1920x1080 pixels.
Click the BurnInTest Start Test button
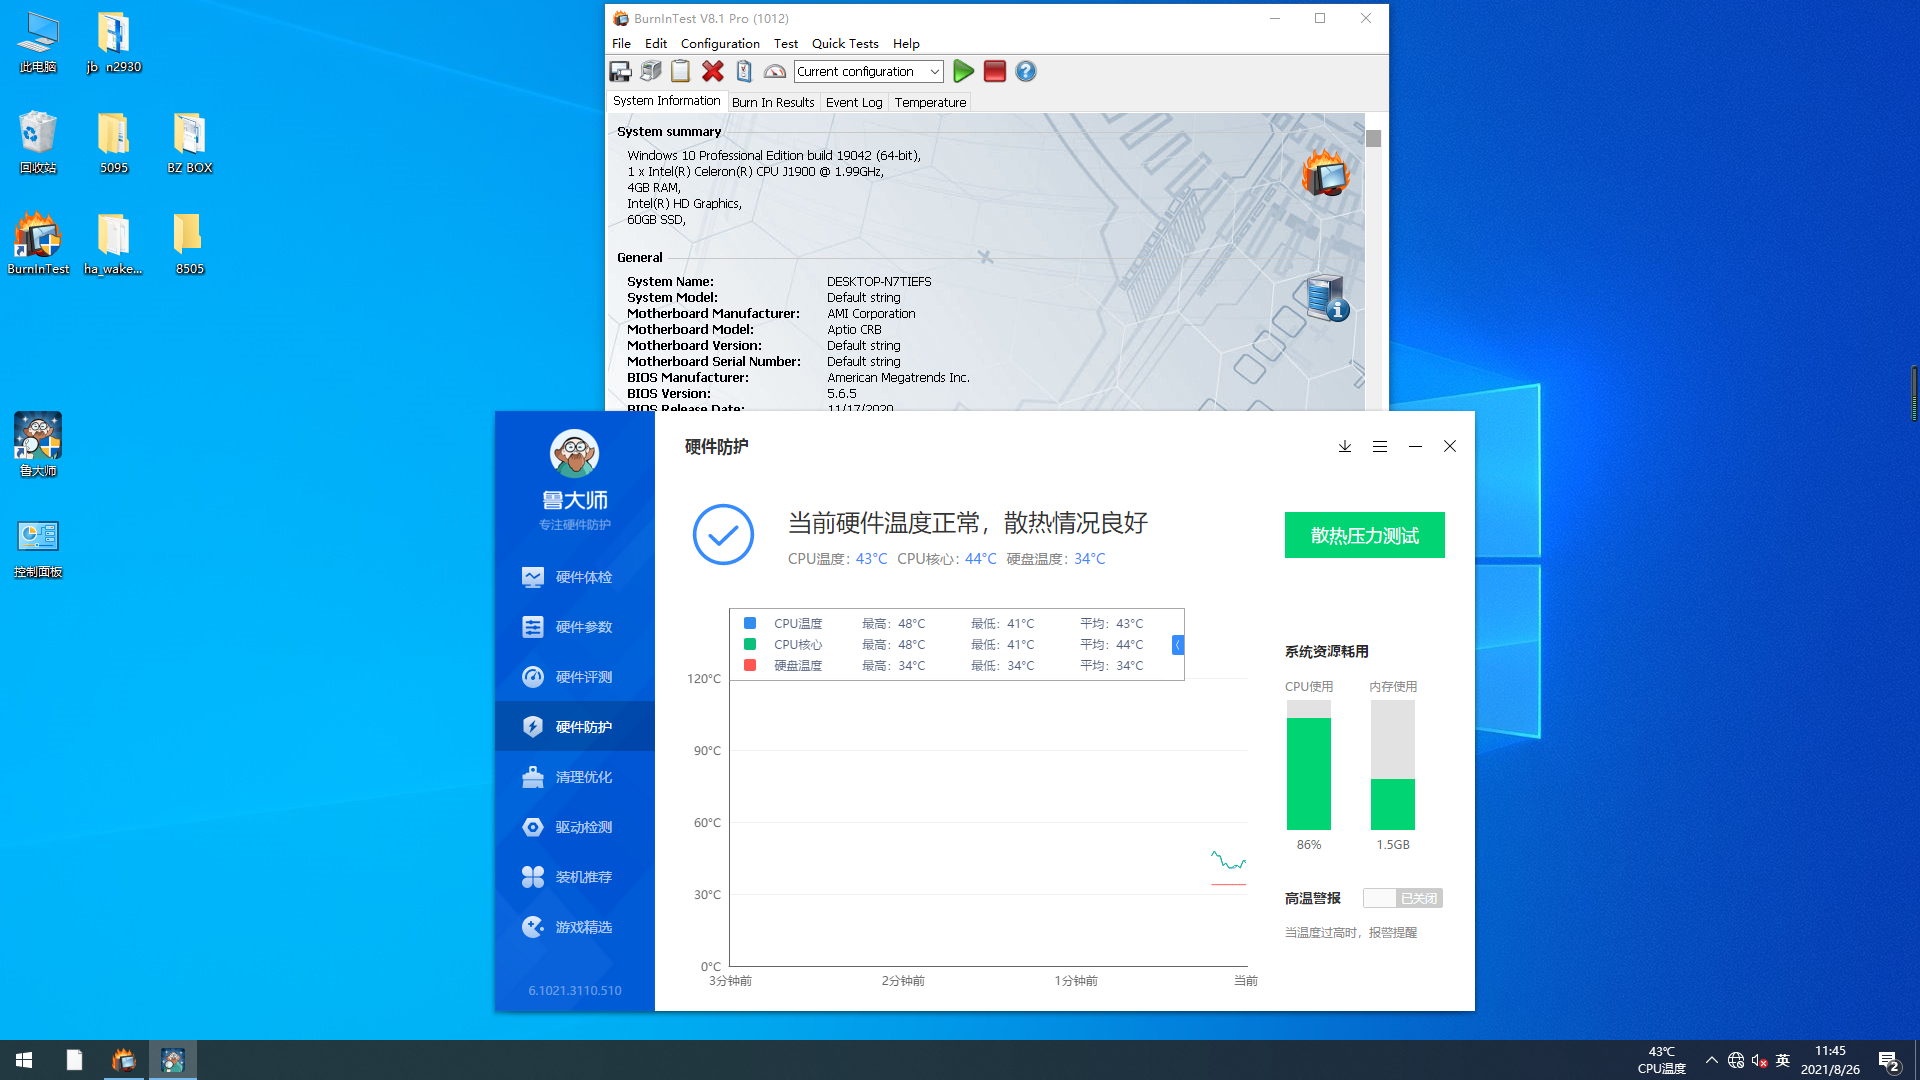963,71
